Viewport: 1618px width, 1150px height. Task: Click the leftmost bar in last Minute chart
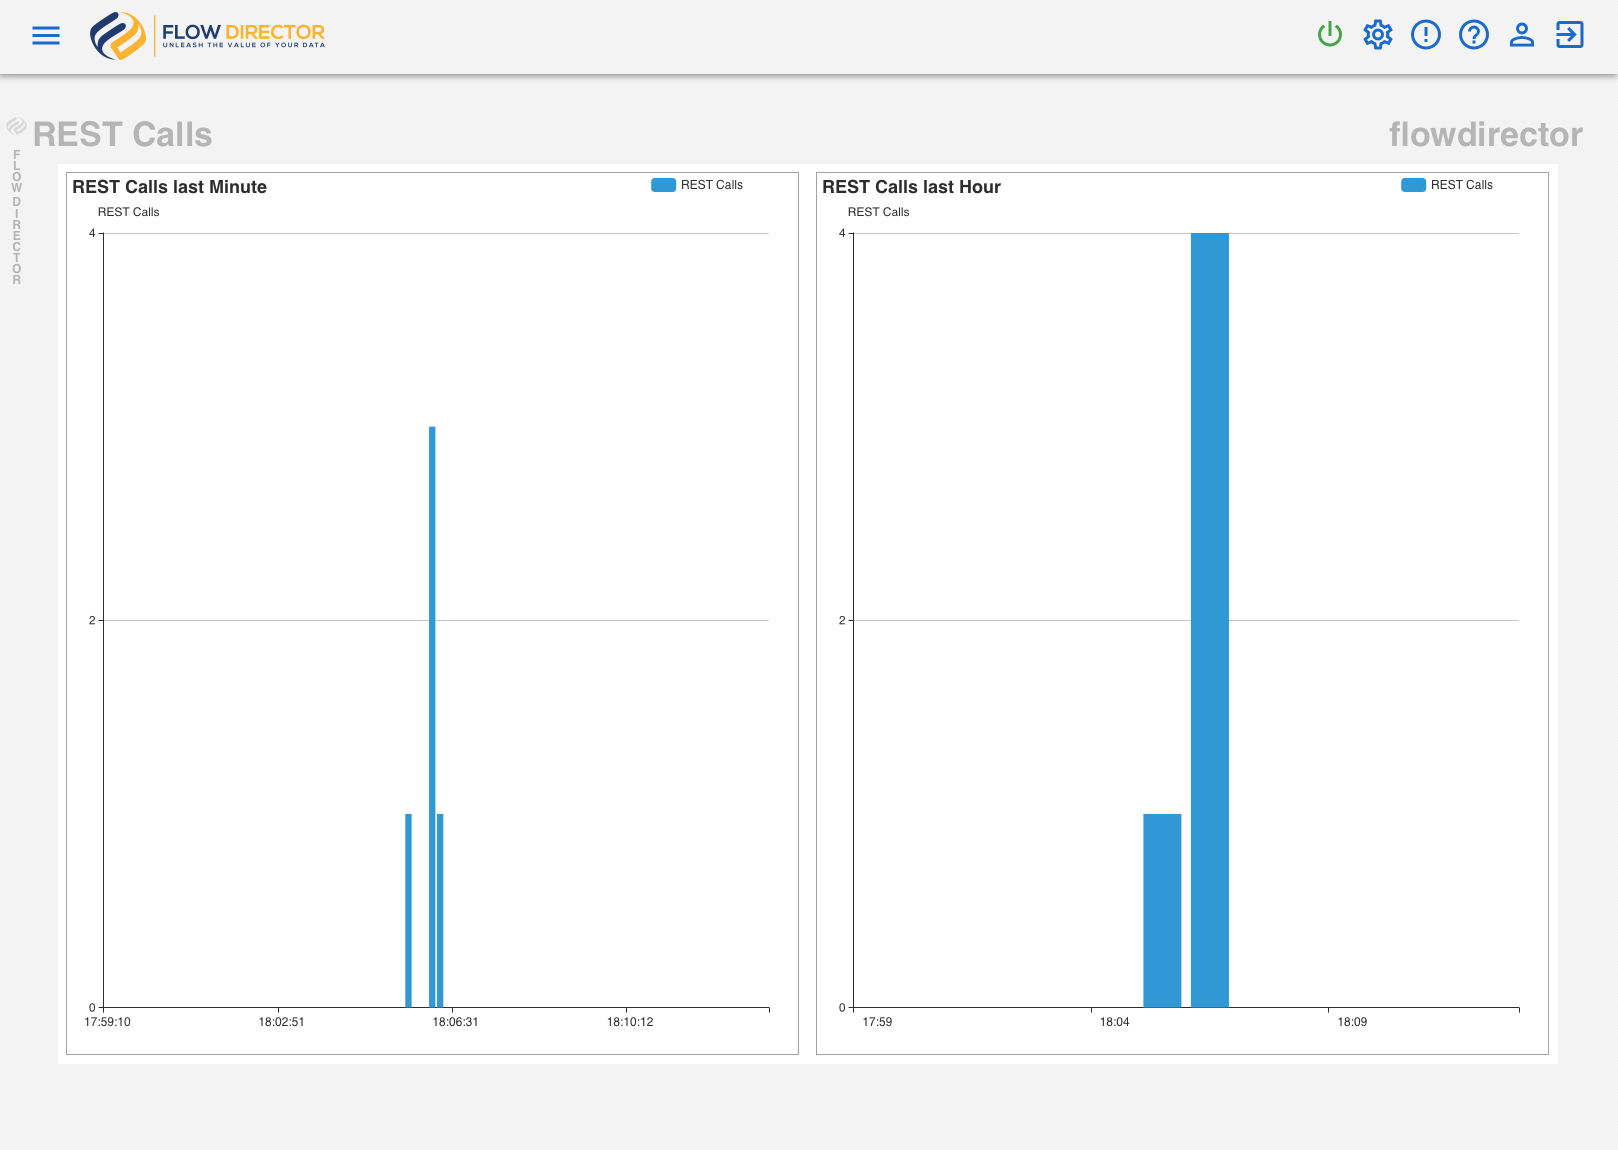point(408,910)
